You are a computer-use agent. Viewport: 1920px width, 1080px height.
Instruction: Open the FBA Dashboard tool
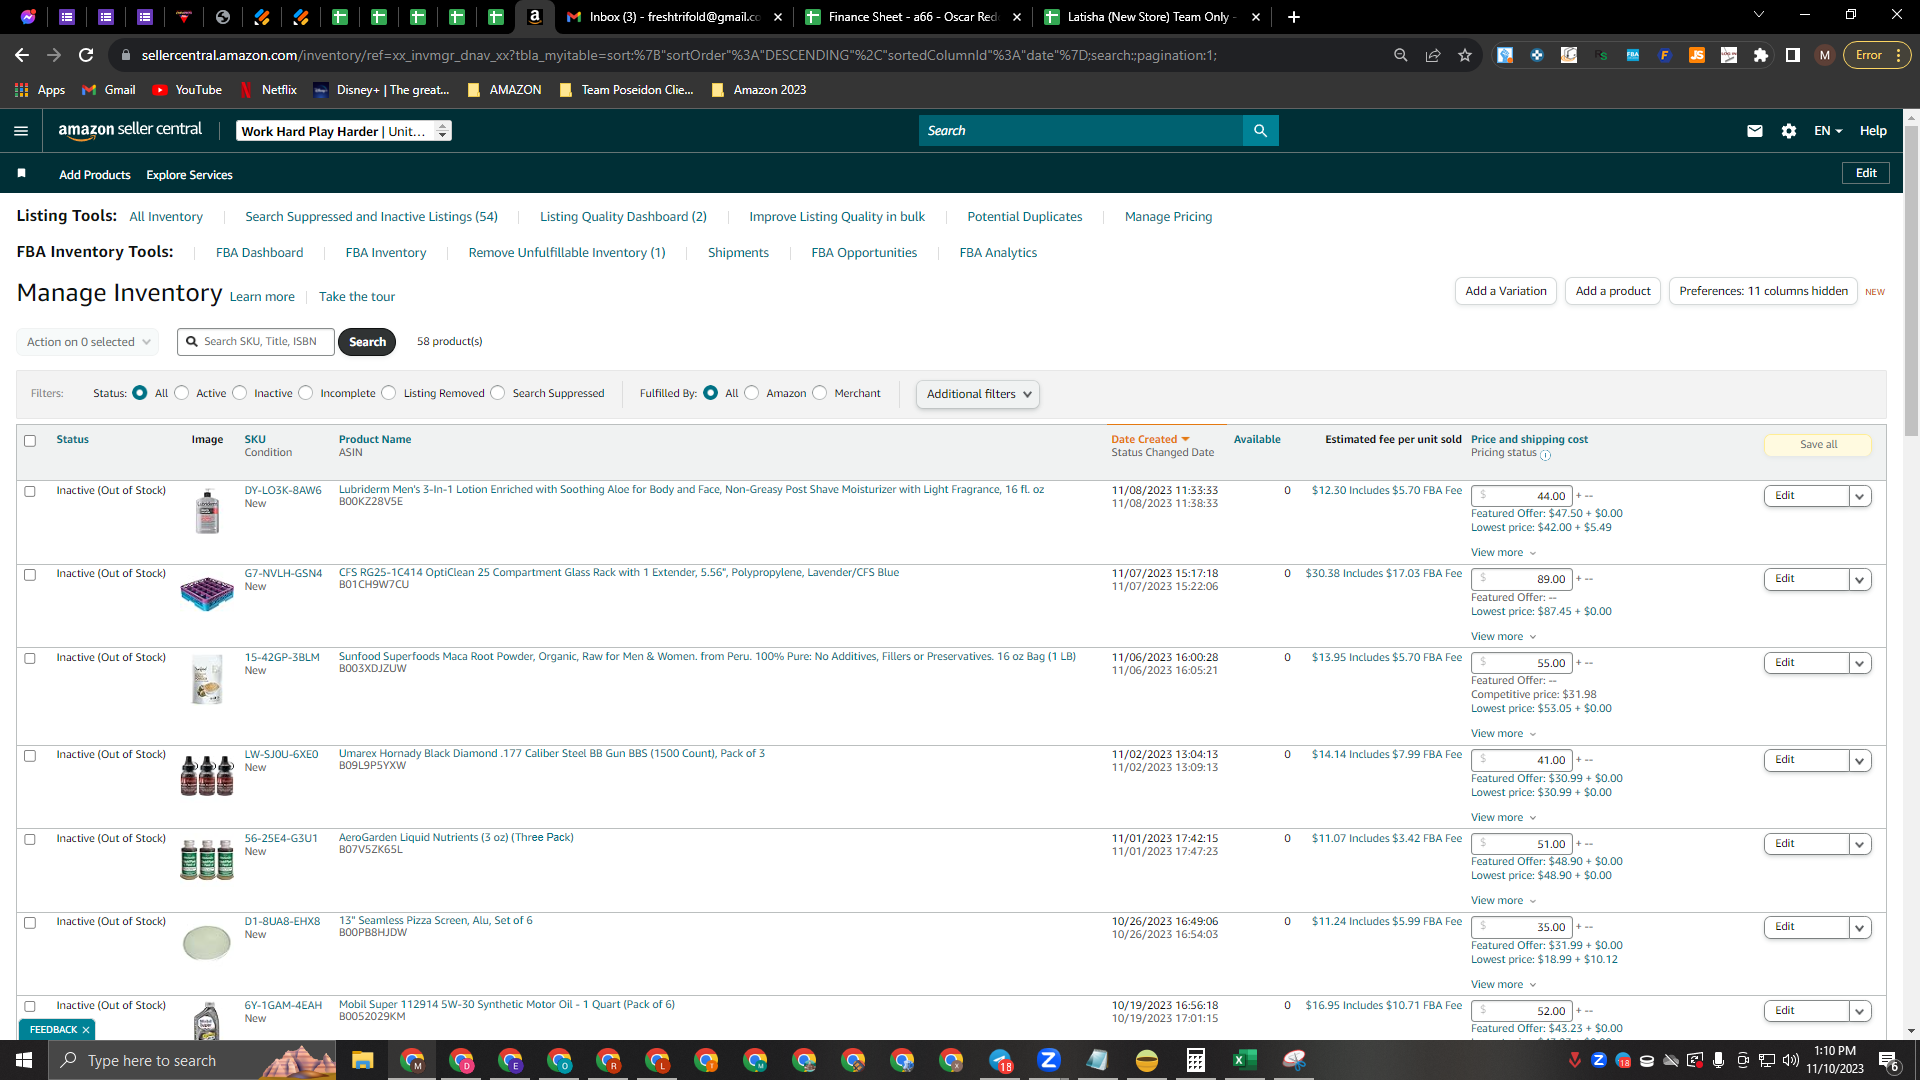click(x=259, y=253)
